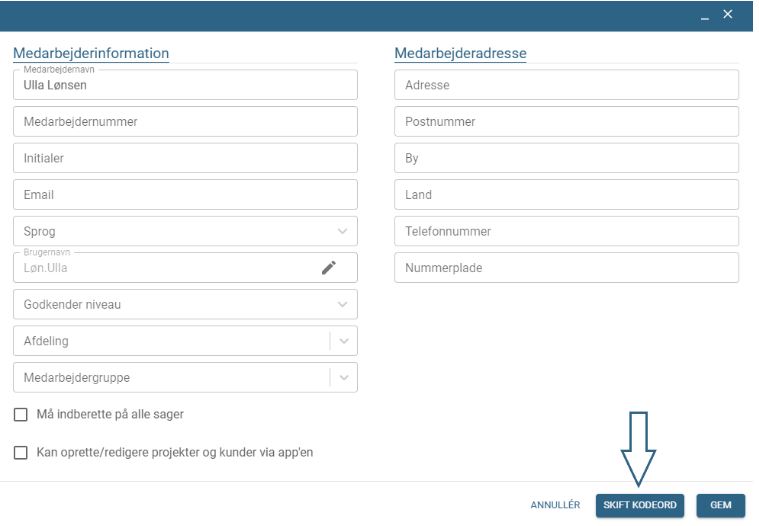759x526 pixels.
Task: Enable 'Må indberette på alle sager' checkbox
Action: tap(21, 414)
